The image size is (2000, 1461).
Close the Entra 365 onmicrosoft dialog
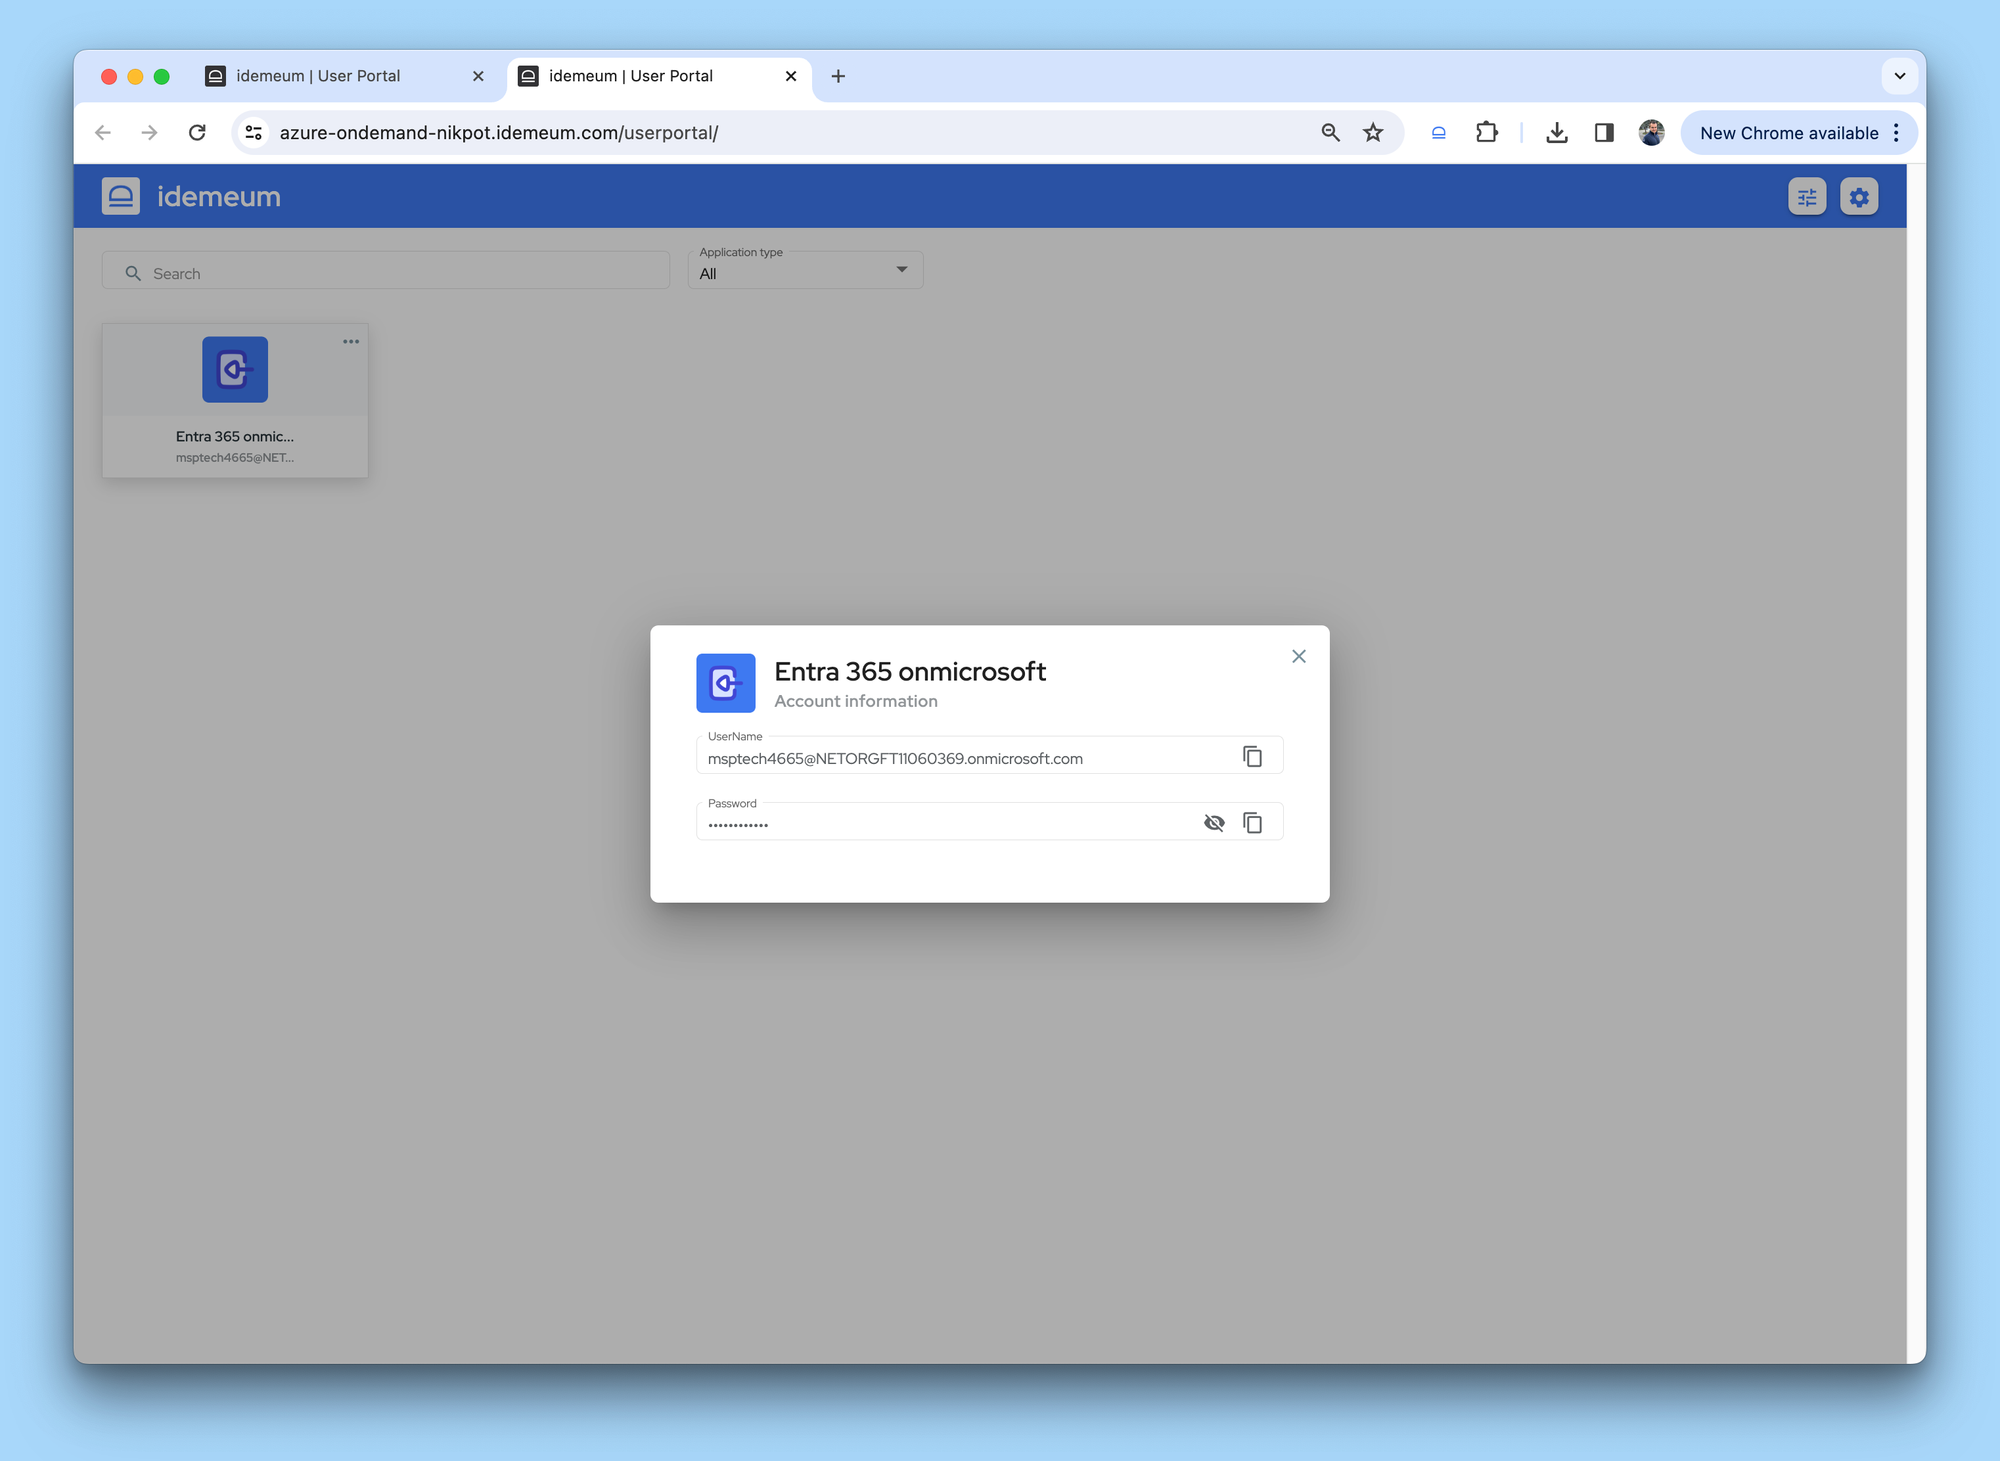[1298, 656]
